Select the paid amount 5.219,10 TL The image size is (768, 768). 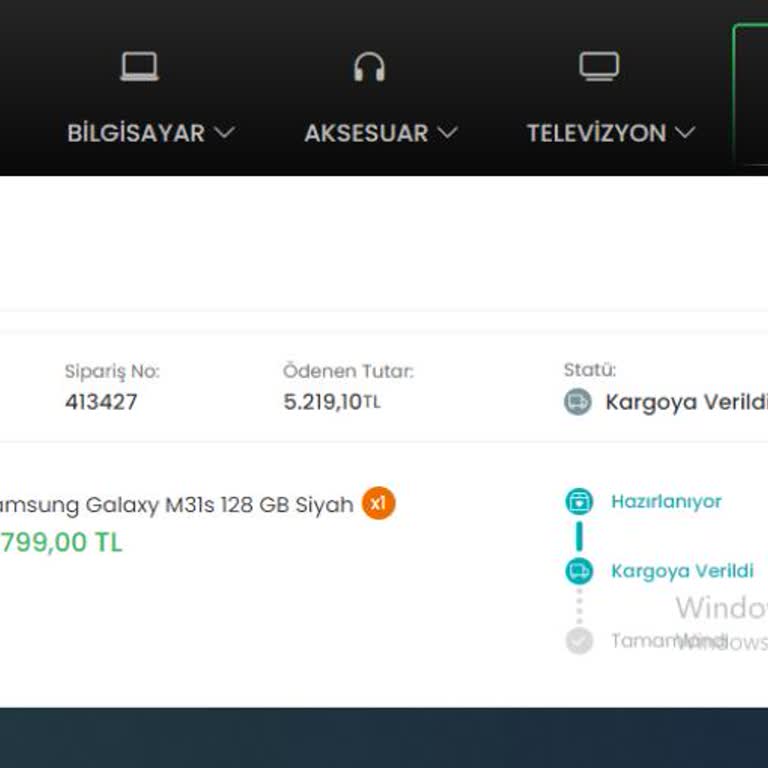pos(332,402)
